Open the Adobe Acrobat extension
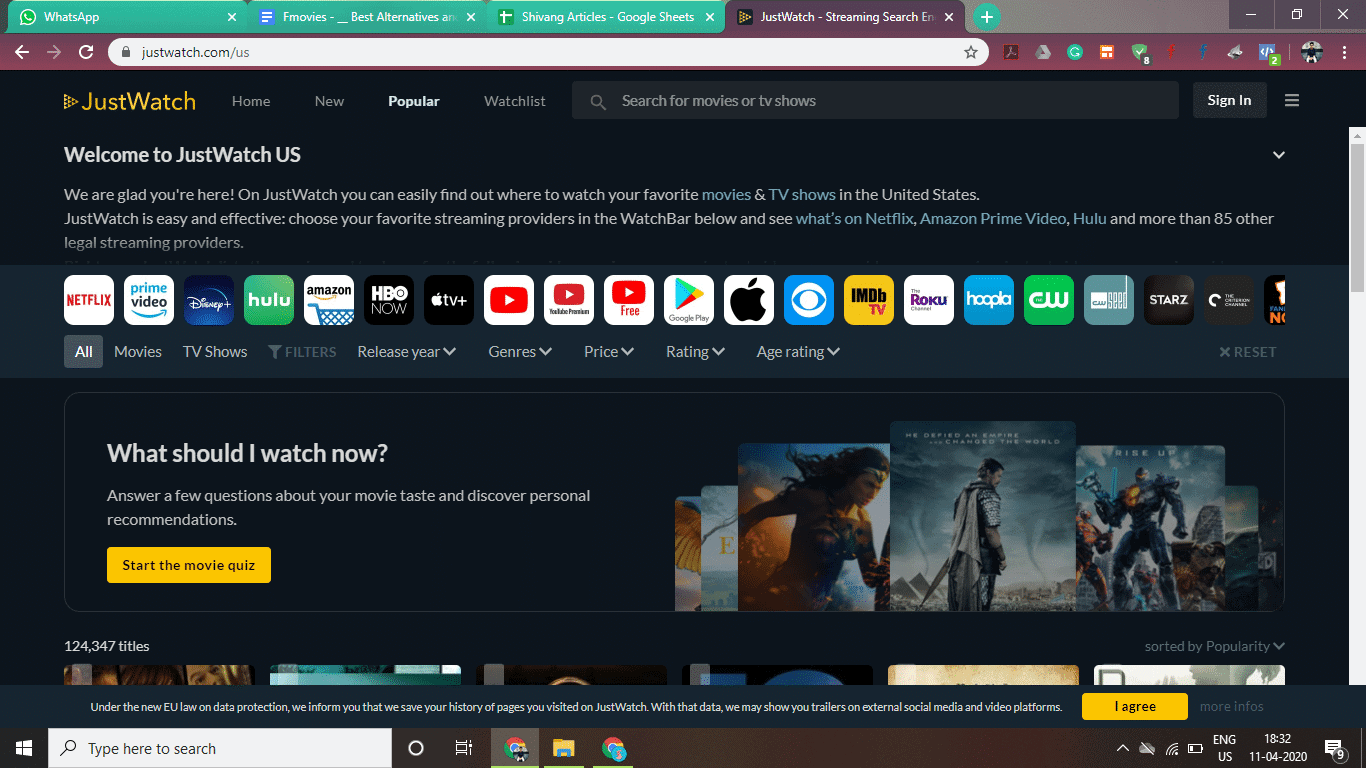 coord(1011,52)
